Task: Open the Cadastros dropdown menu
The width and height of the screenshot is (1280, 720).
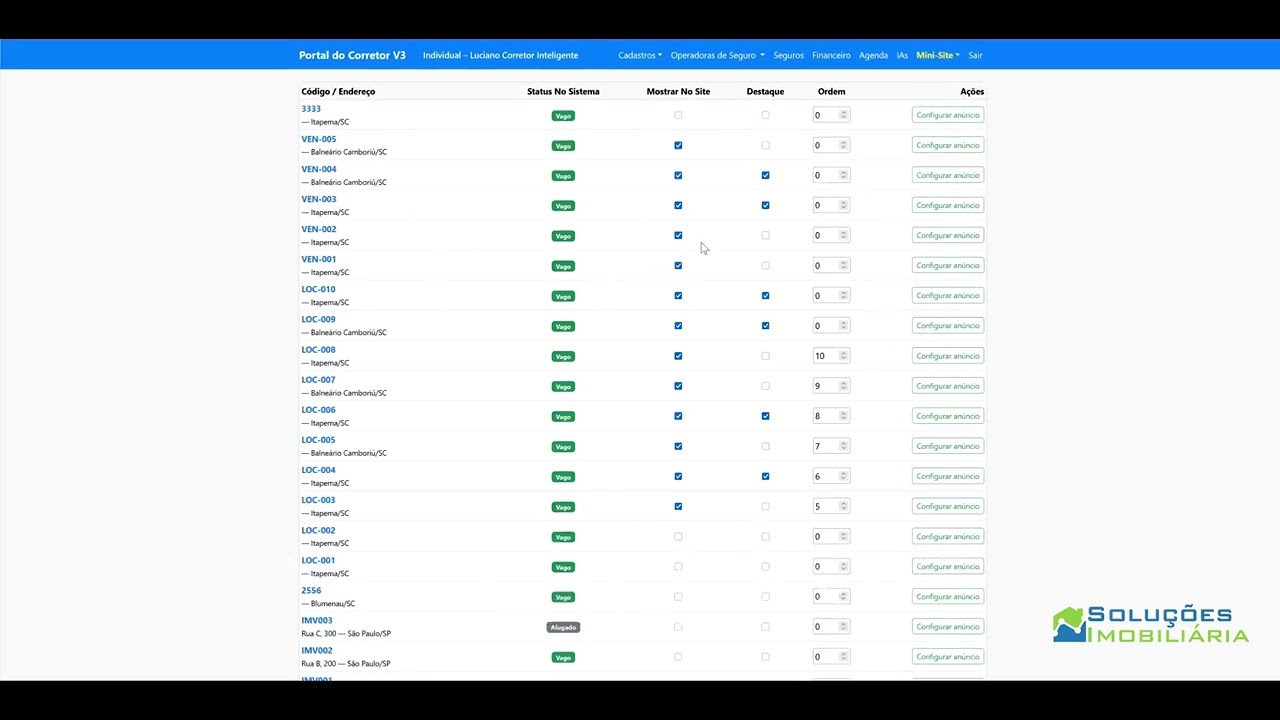Action: pos(640,55)
